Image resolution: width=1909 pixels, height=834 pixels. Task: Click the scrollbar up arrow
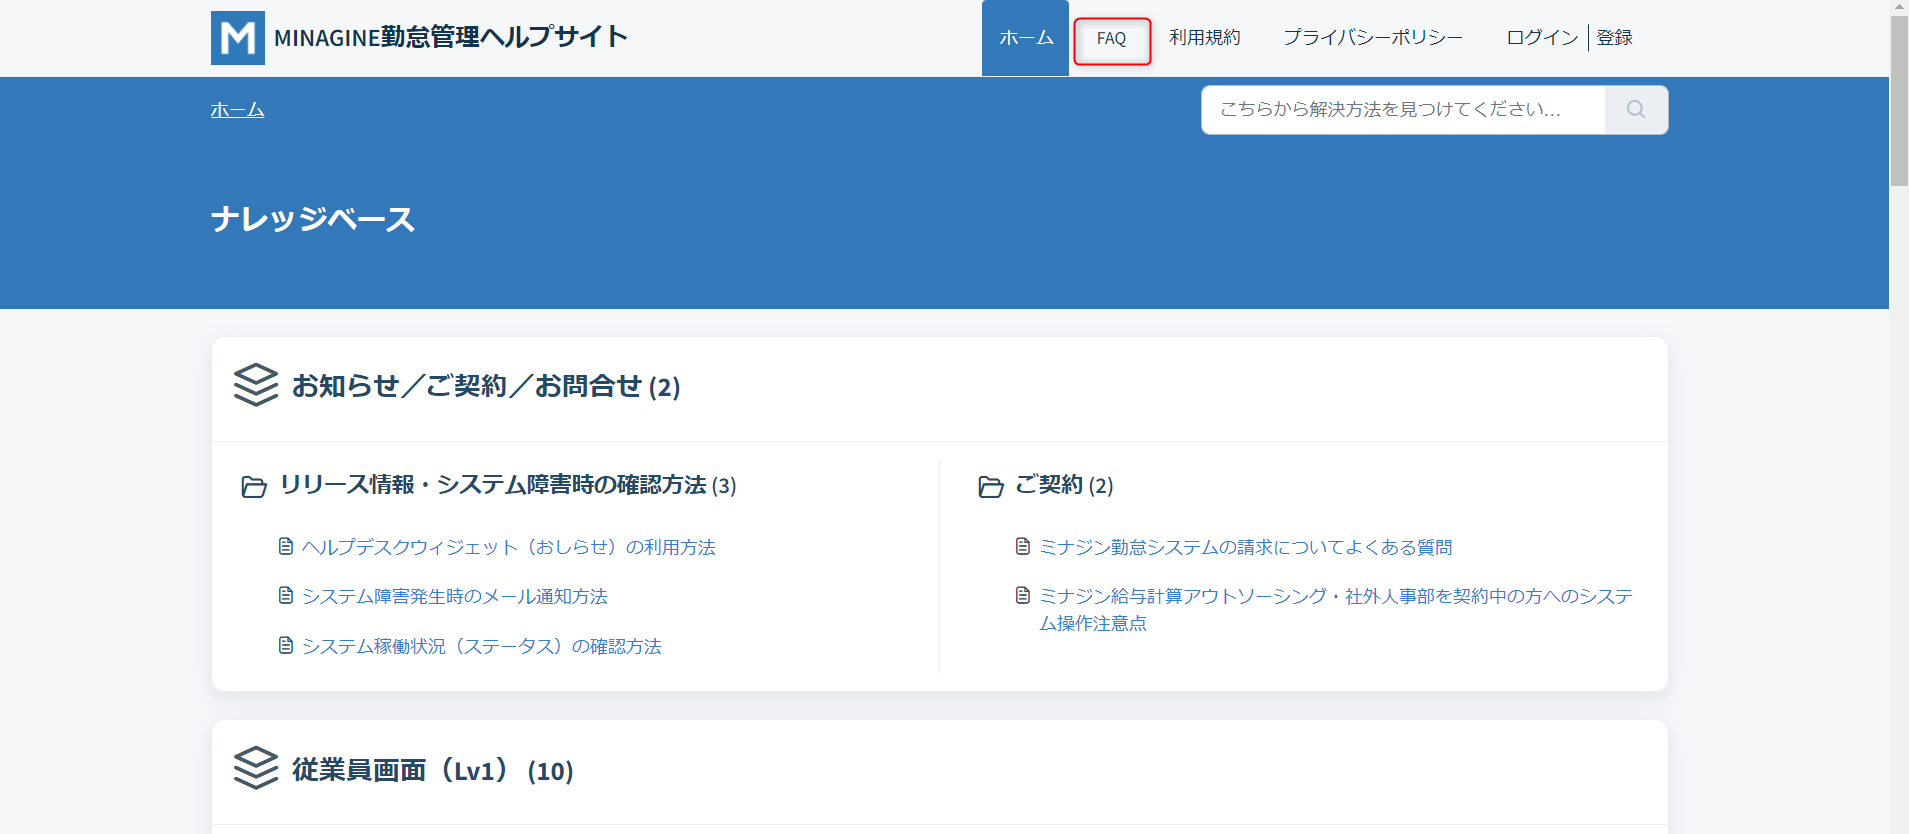click(1899, 7)
